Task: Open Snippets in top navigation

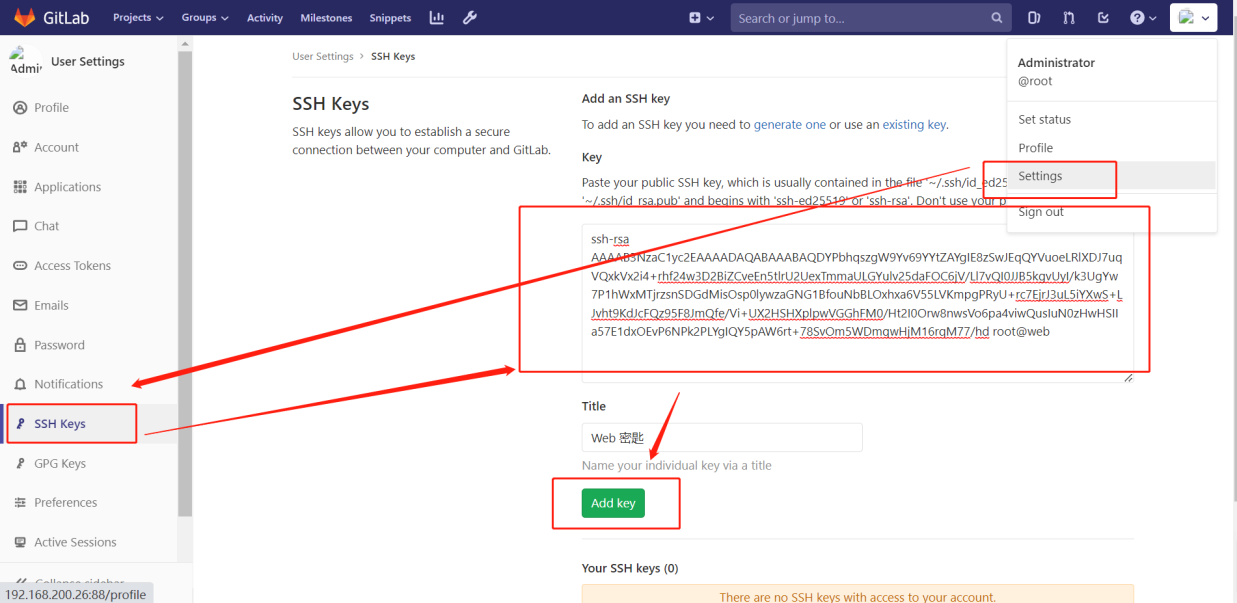Action: (390, 17)
